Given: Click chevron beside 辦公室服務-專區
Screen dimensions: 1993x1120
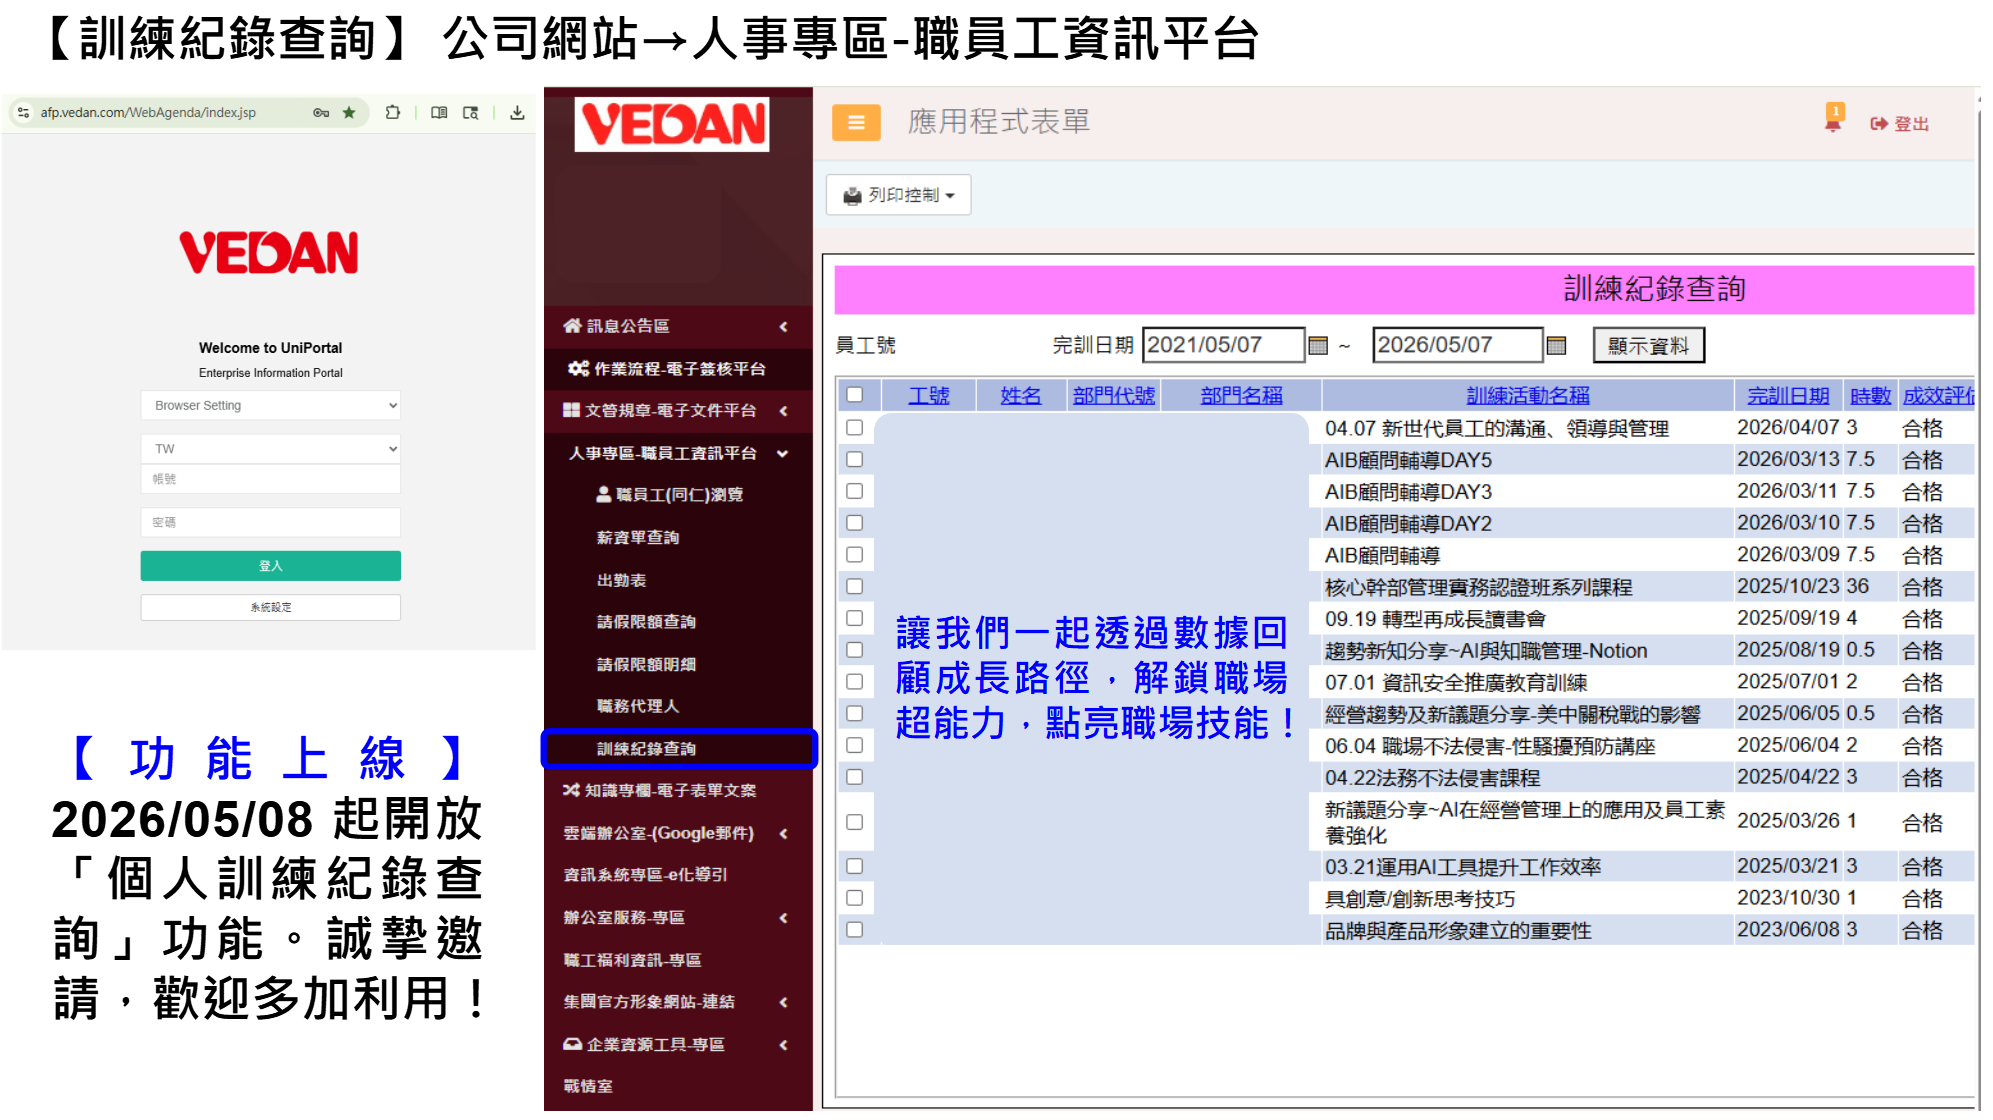Looking at the screenshot, I should coord(783,918).
